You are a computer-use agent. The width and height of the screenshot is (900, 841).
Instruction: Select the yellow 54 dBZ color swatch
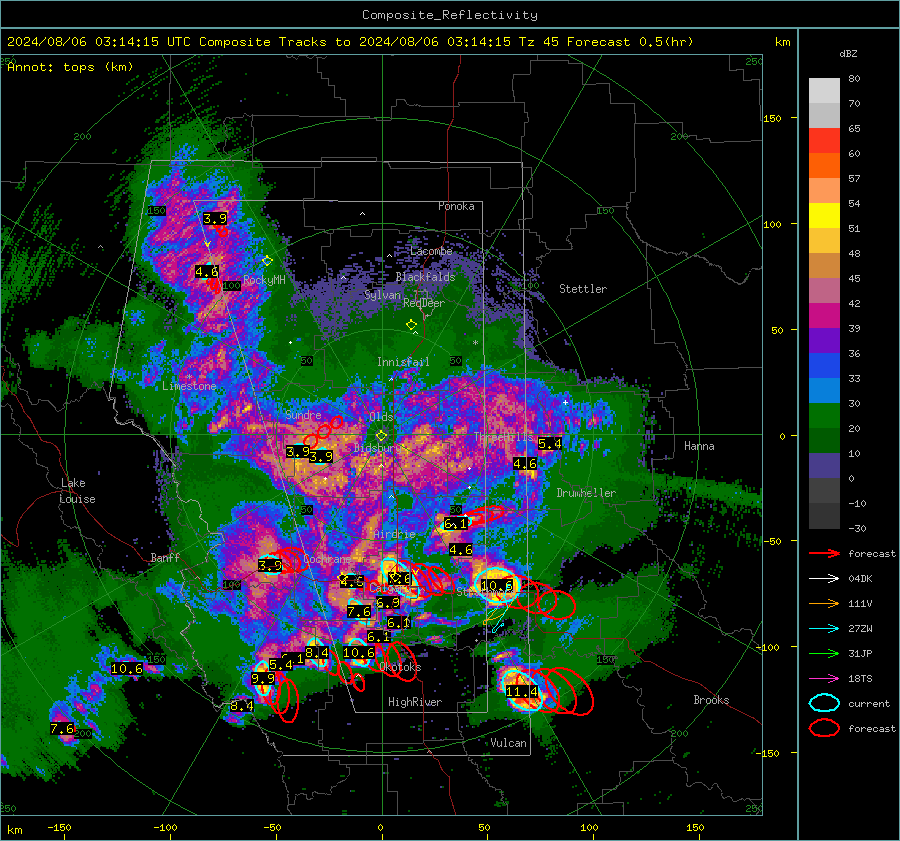point(824,216)
